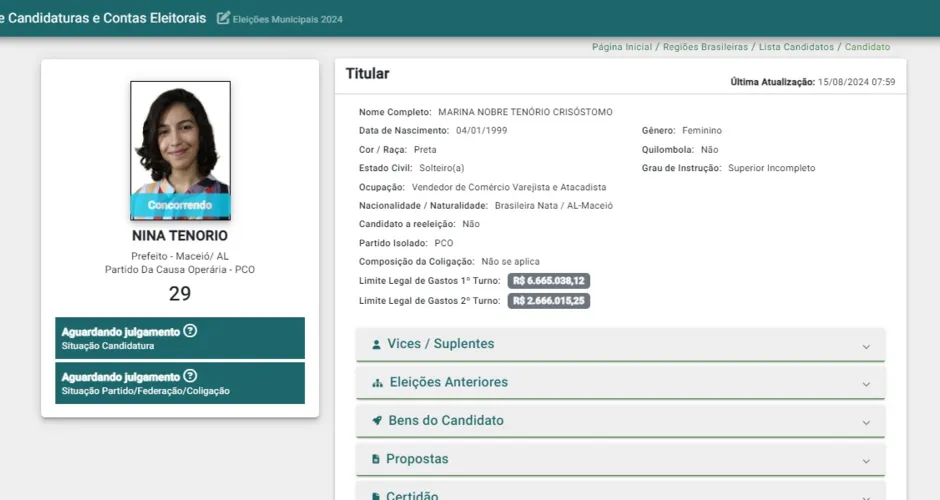Open Regiões Brasileiras breadcrumb link
The image size is (940, 500).
click(704, 47)
